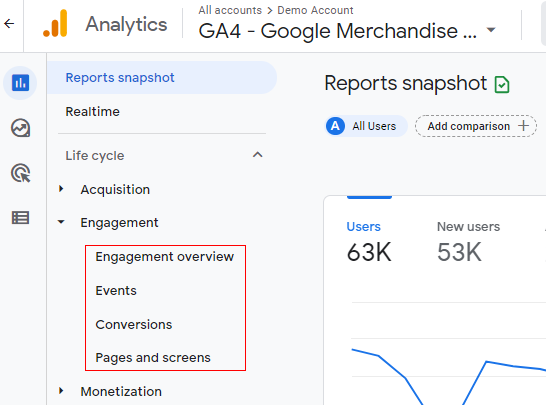The height and width of the screenshot is (405, 546).
Task: Click the 53K new users value
Action: [x=459, y=252]
